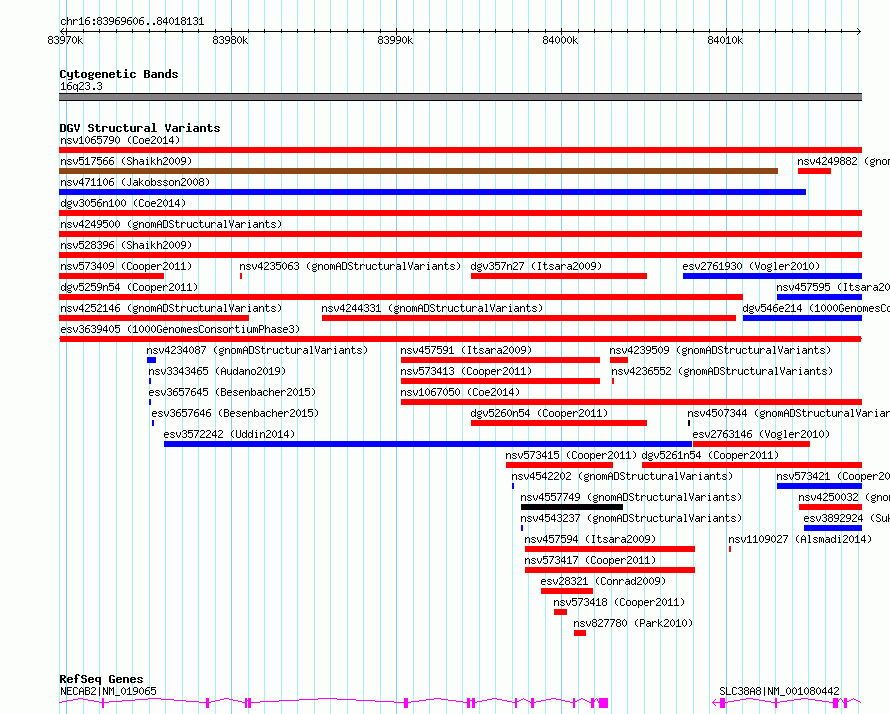The height and width of the screenshot is (714, 890).
Task: Click label nsv1067050 (Coe2014)
Action: (x=460, y=392)
